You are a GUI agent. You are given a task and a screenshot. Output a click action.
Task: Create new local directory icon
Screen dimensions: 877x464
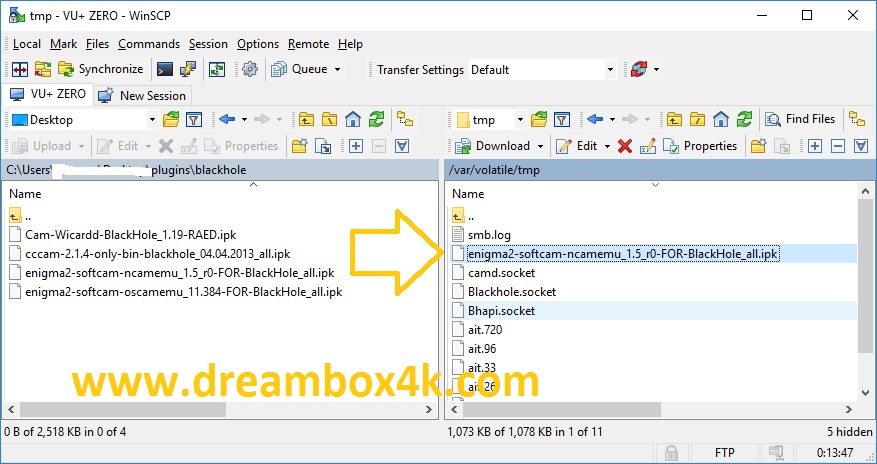click(299, 146)
